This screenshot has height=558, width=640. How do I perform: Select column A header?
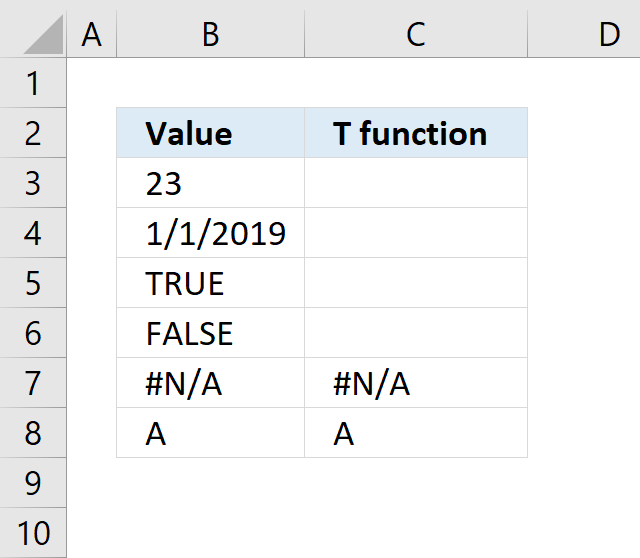click(x=91, y=33)
